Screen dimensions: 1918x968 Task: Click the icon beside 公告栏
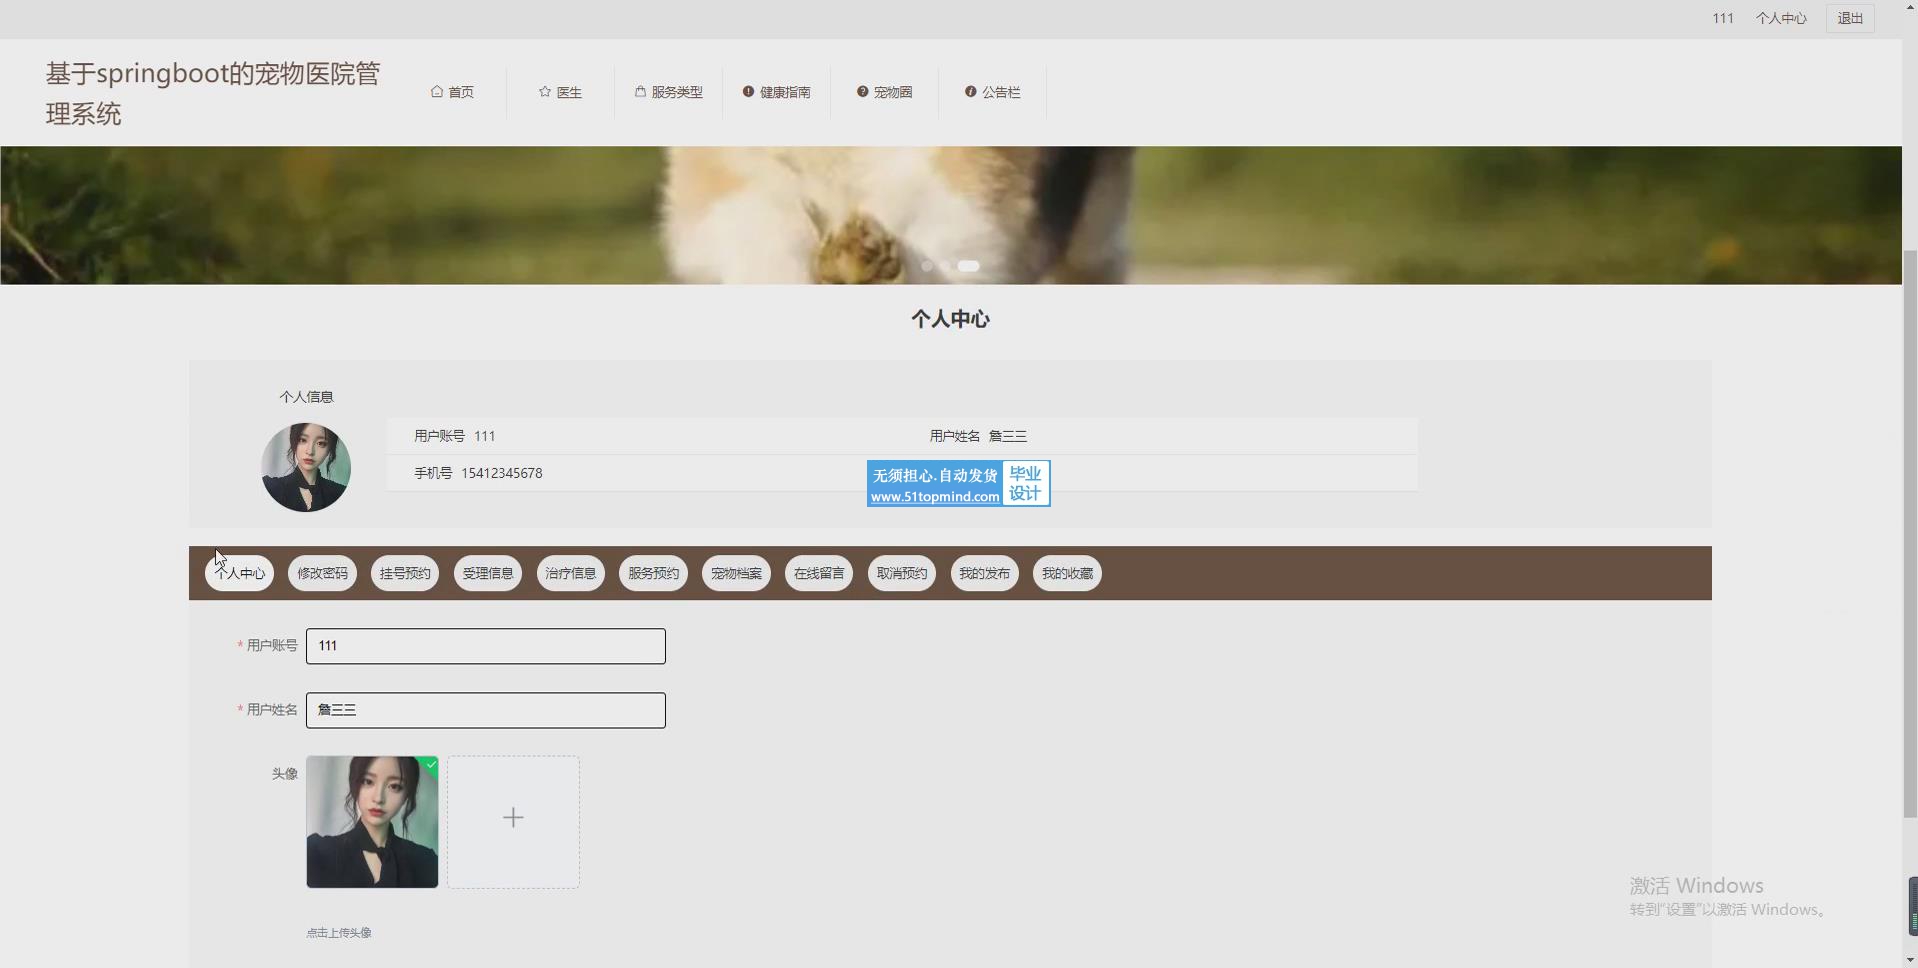[x=970, y=92]
